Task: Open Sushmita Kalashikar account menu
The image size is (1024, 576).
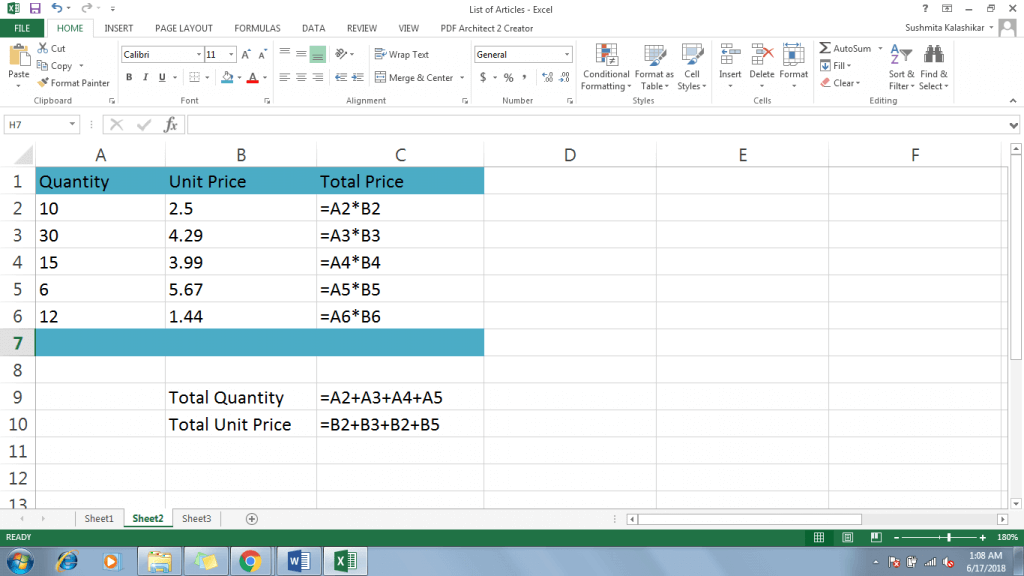Action: coord(949,28)
